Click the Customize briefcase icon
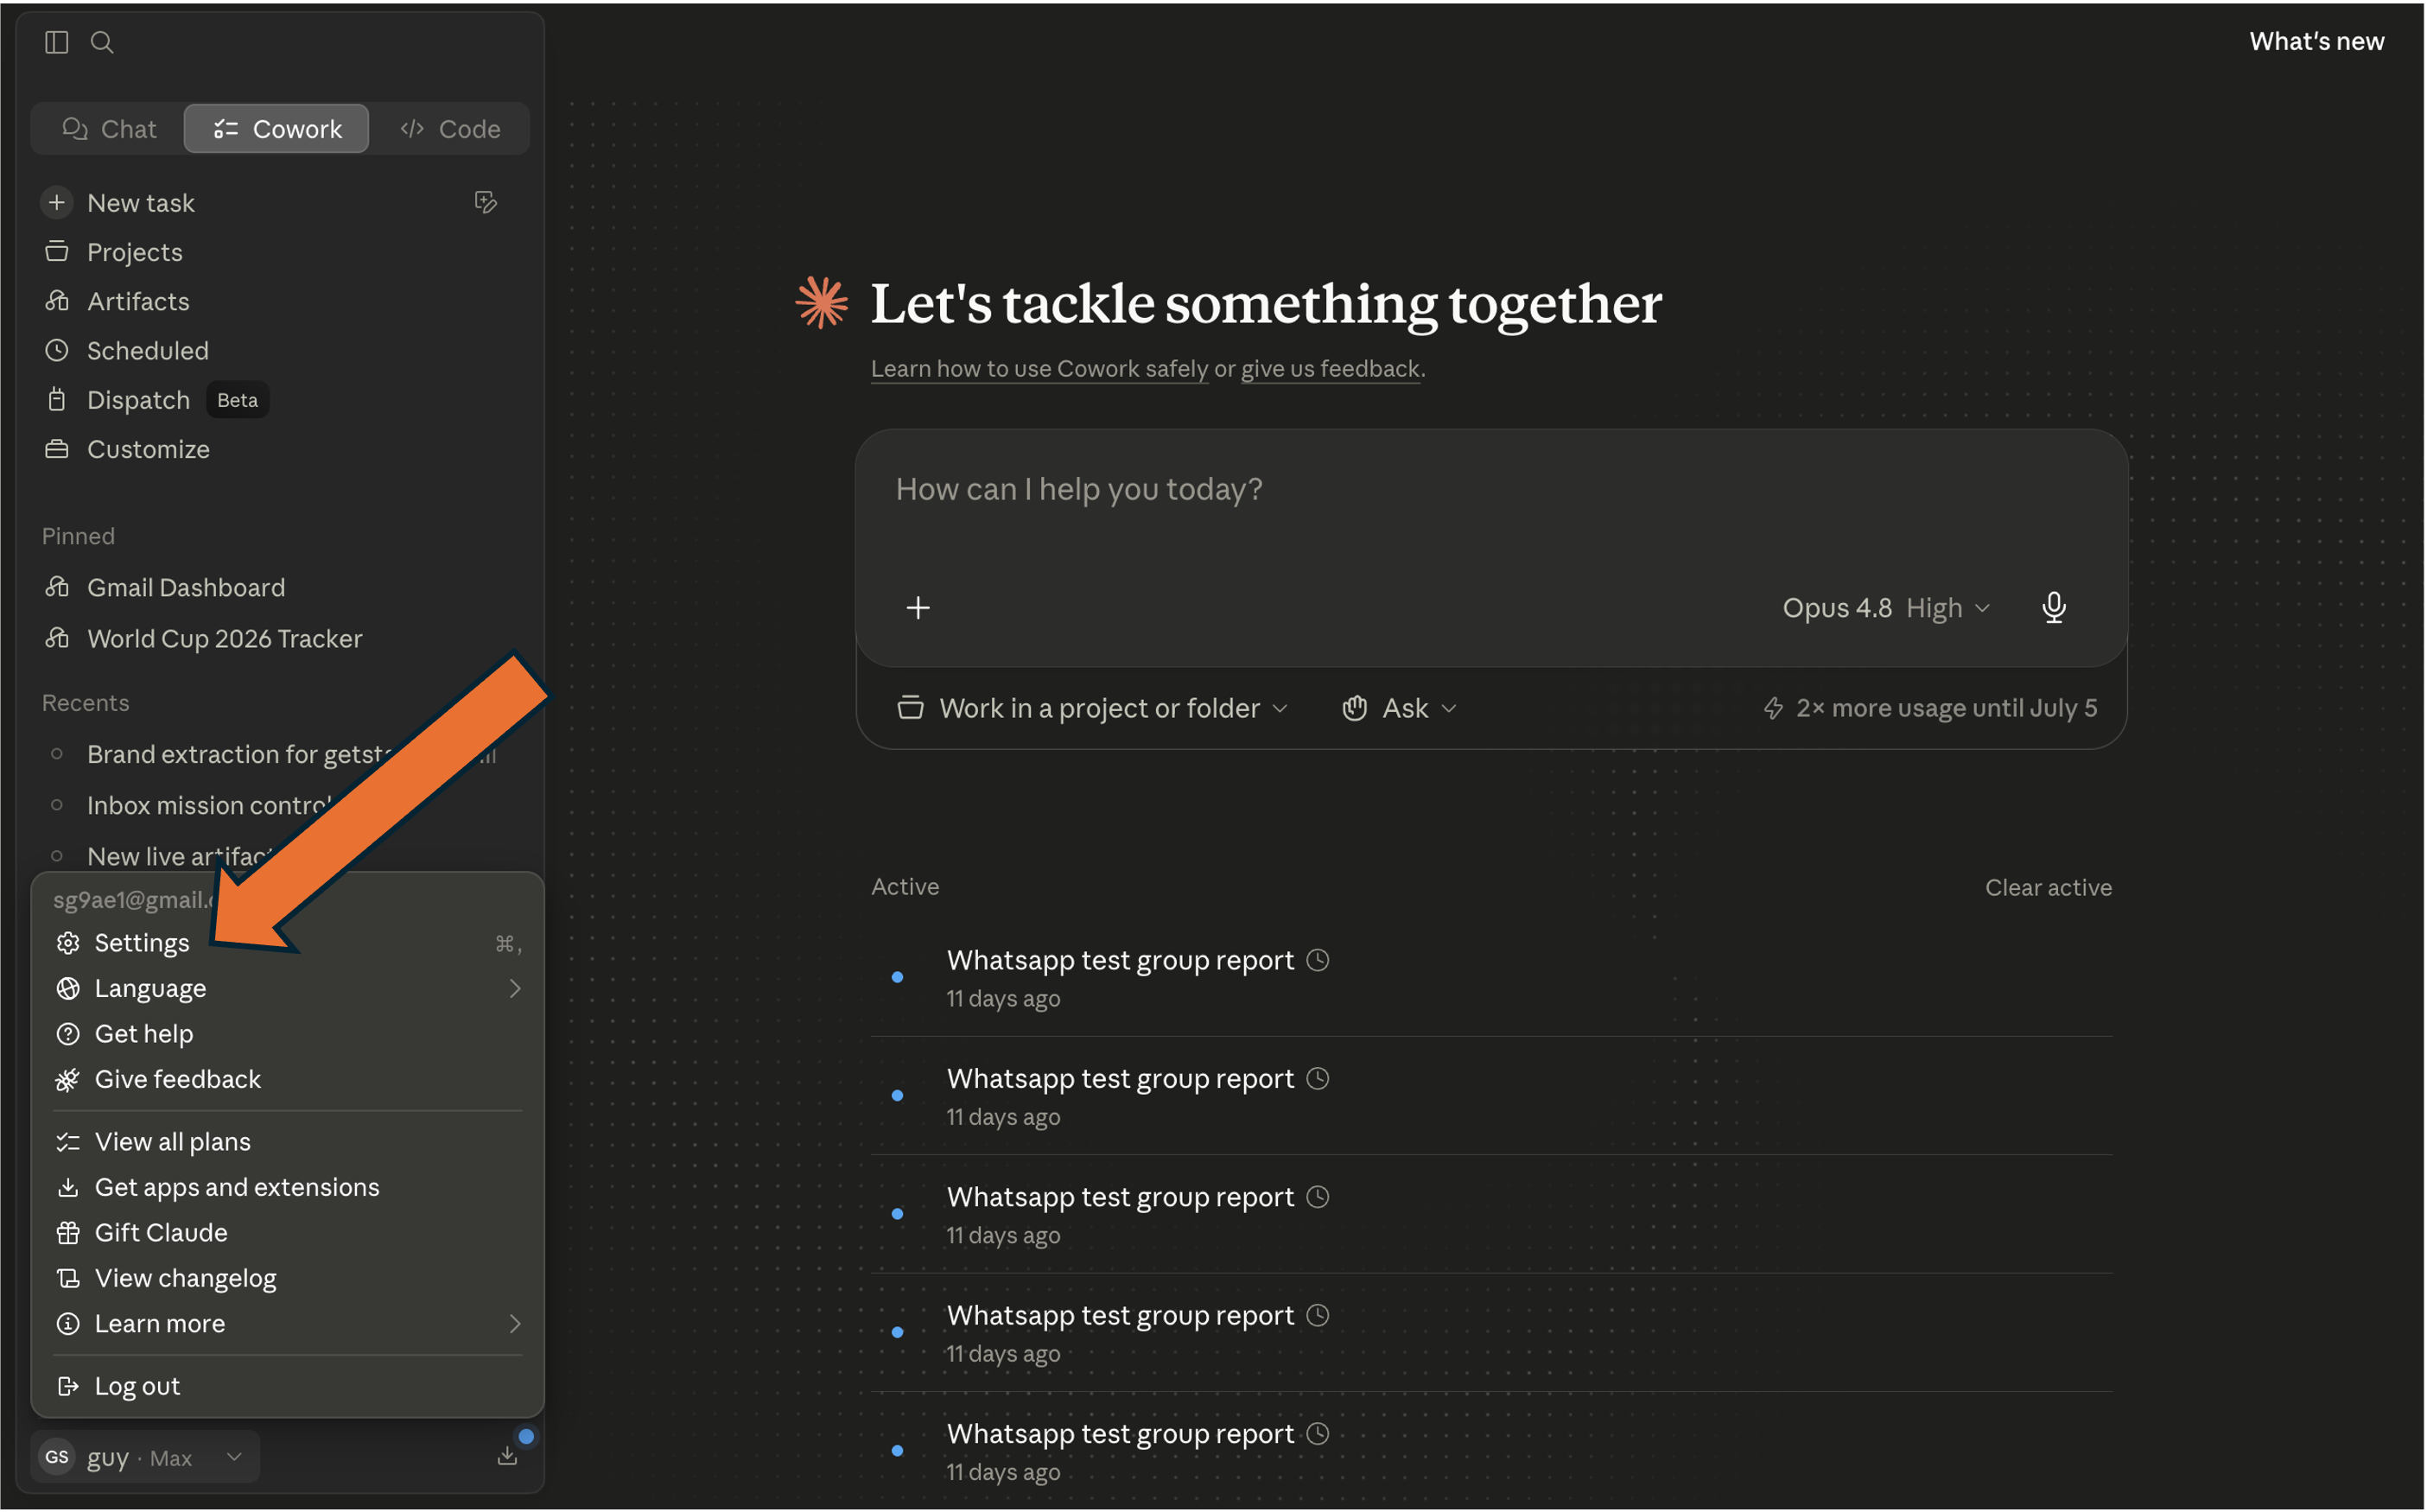Viewport: 2427px width, 1512px height. click(x=57, y=449)
